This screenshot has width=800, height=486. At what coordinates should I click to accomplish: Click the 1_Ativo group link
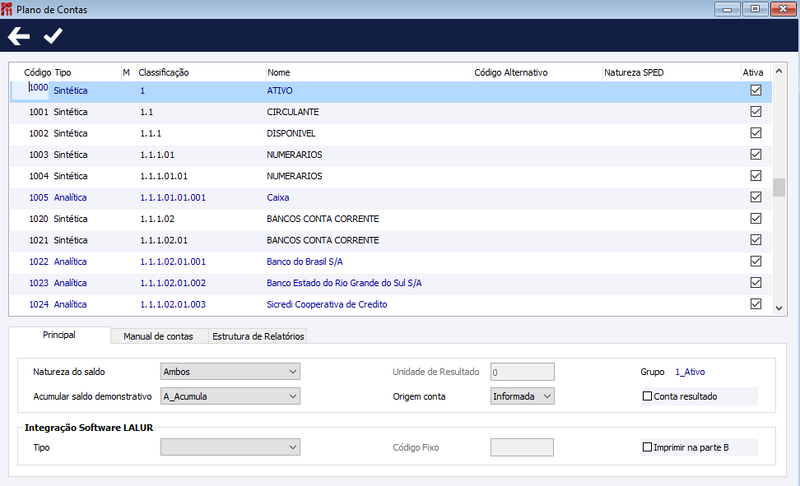point(690,372)
